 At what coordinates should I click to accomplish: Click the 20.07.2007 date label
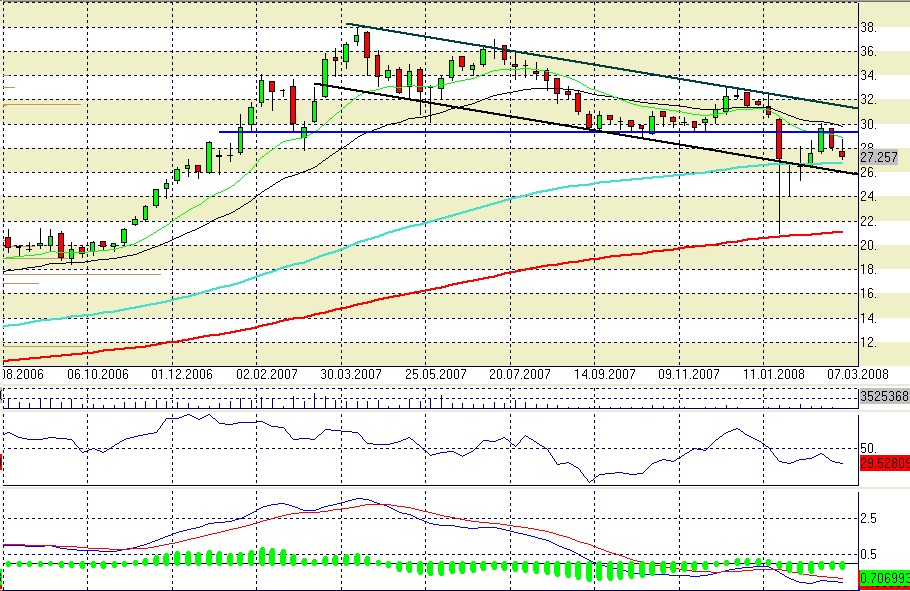click(520, 374)
